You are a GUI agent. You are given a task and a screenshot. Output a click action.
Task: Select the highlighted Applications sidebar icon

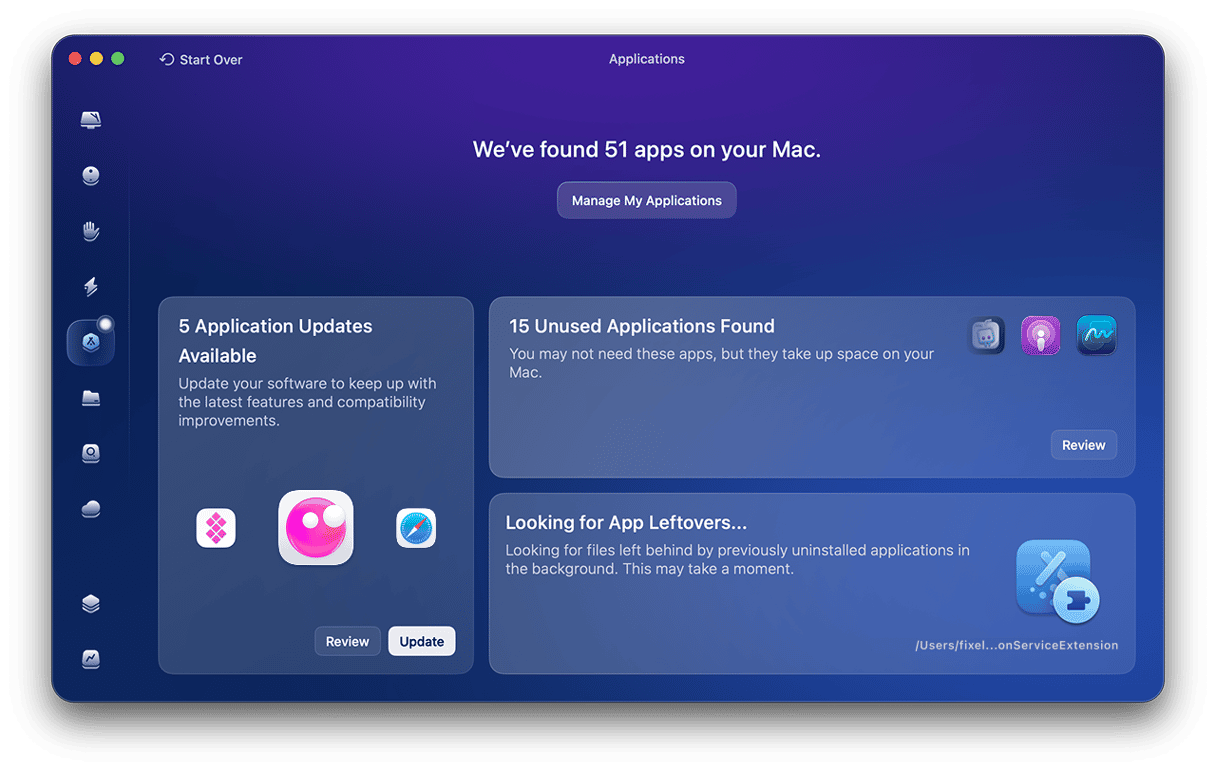(x=91, y=342)
